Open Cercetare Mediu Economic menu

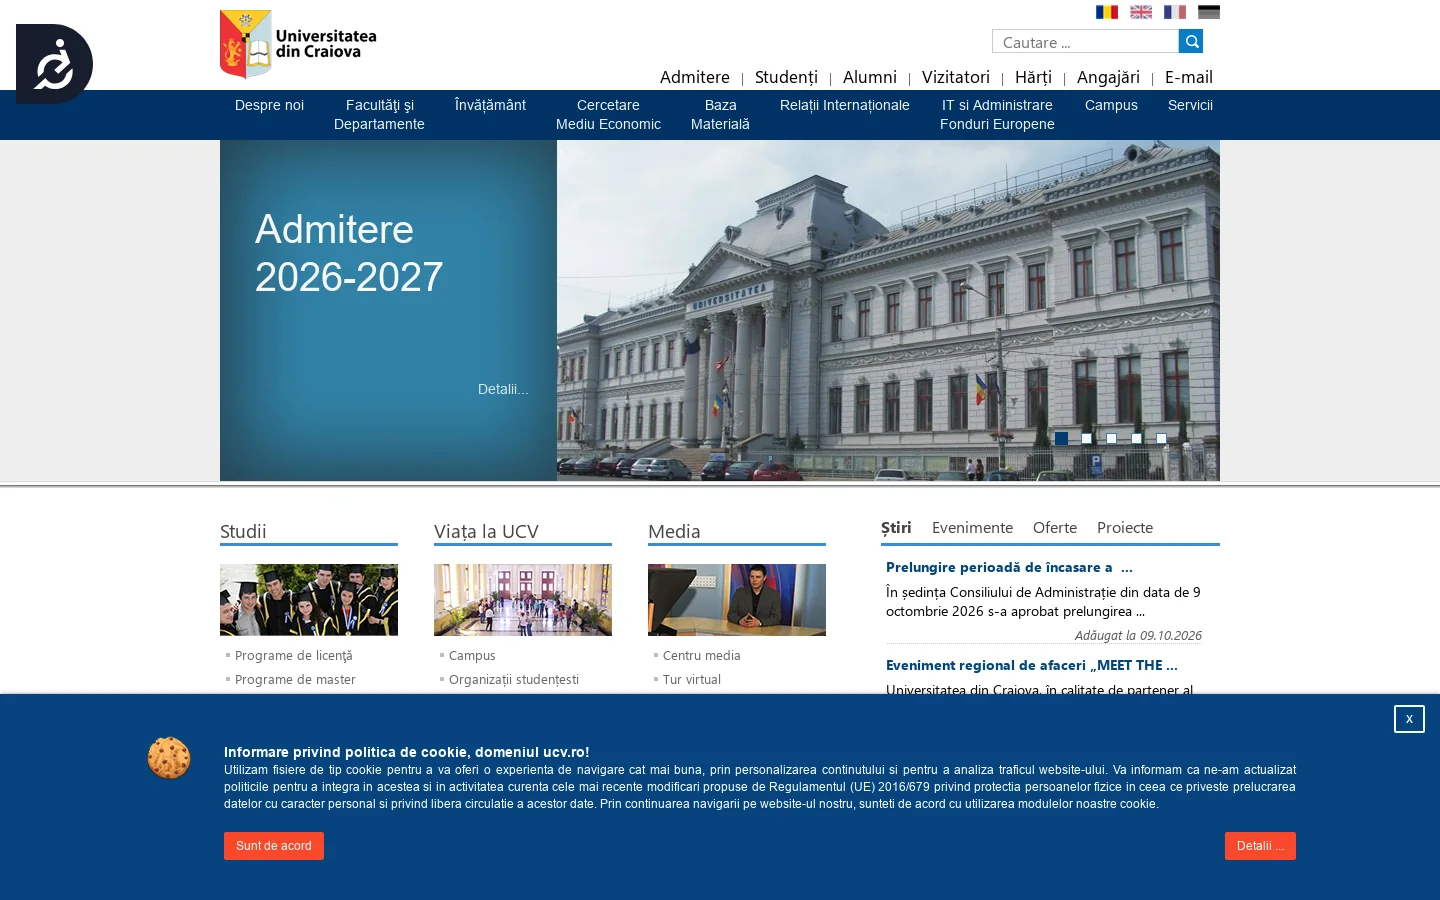pos(608,114)
